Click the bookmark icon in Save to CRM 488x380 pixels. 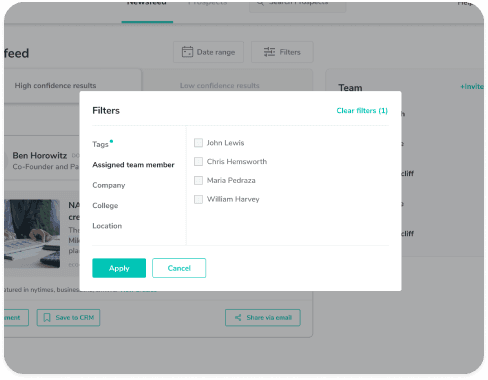click(47, 318)
